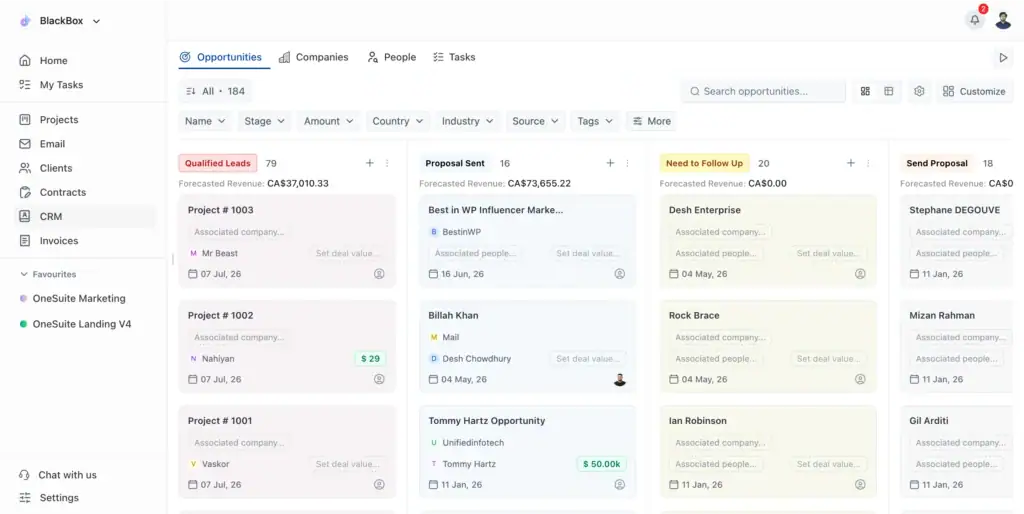Collapse the Favourites section
Screen dimensions: 1024x514
[48, 274]
